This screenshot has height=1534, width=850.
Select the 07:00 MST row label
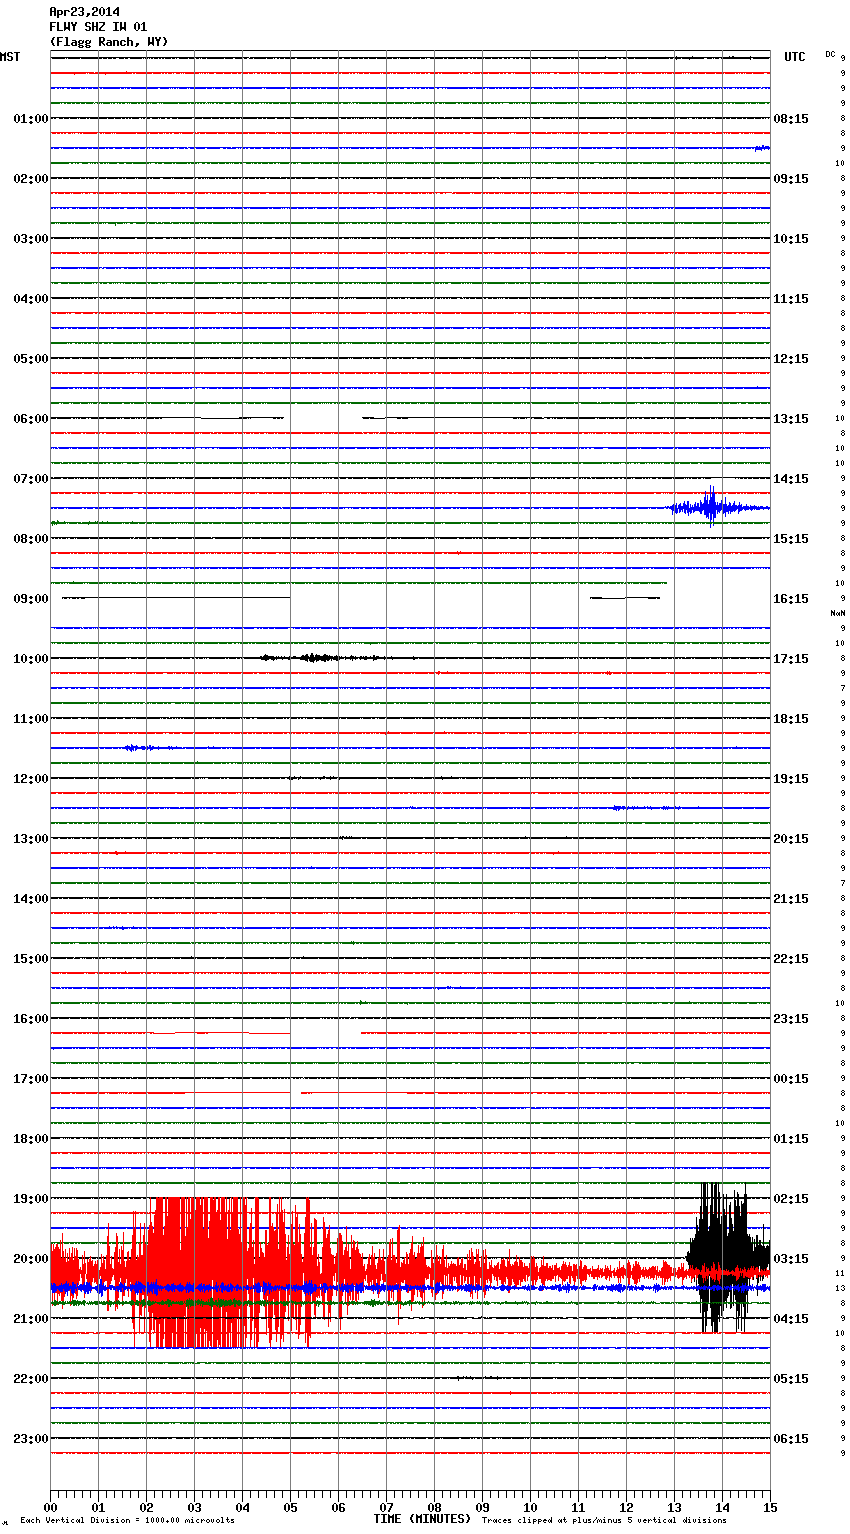point(30,479)
